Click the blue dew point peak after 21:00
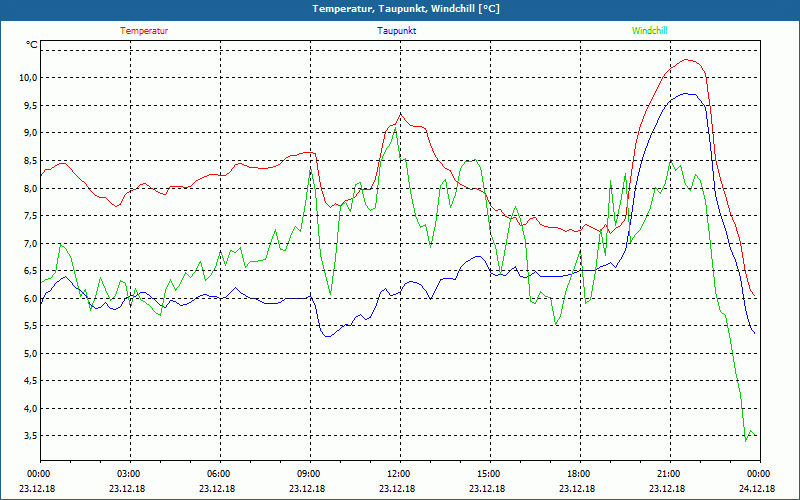800x500 pixels. (686, 93)
